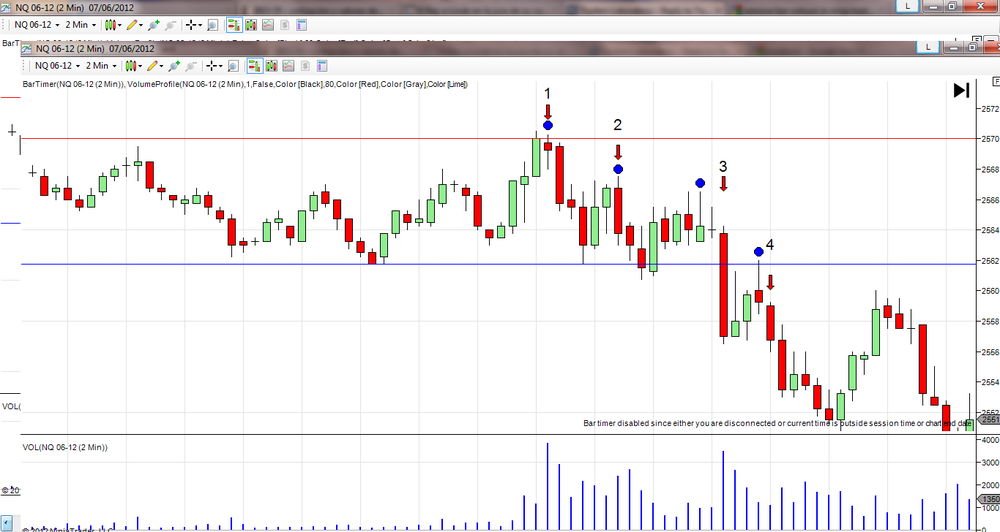Click the VOL(NQ 06-12 (2 Min)) panel label
1000x532 pixels.
[x=65, y=447]
